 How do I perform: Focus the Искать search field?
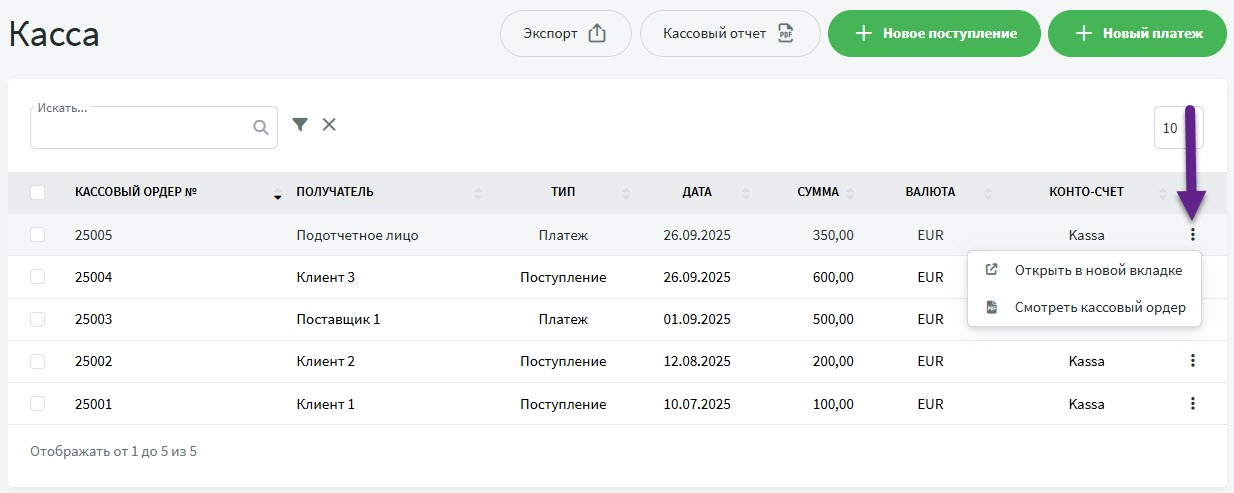tap(140, 128)
